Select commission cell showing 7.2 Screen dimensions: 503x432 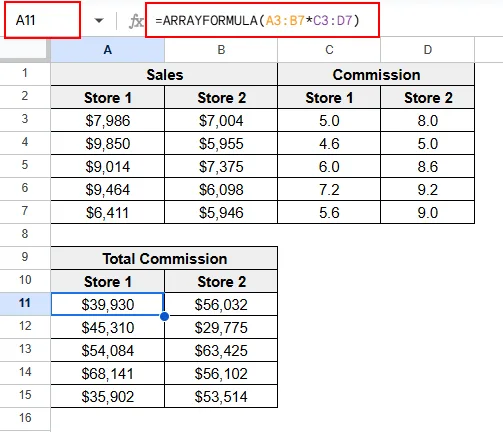tap(329, 189)
